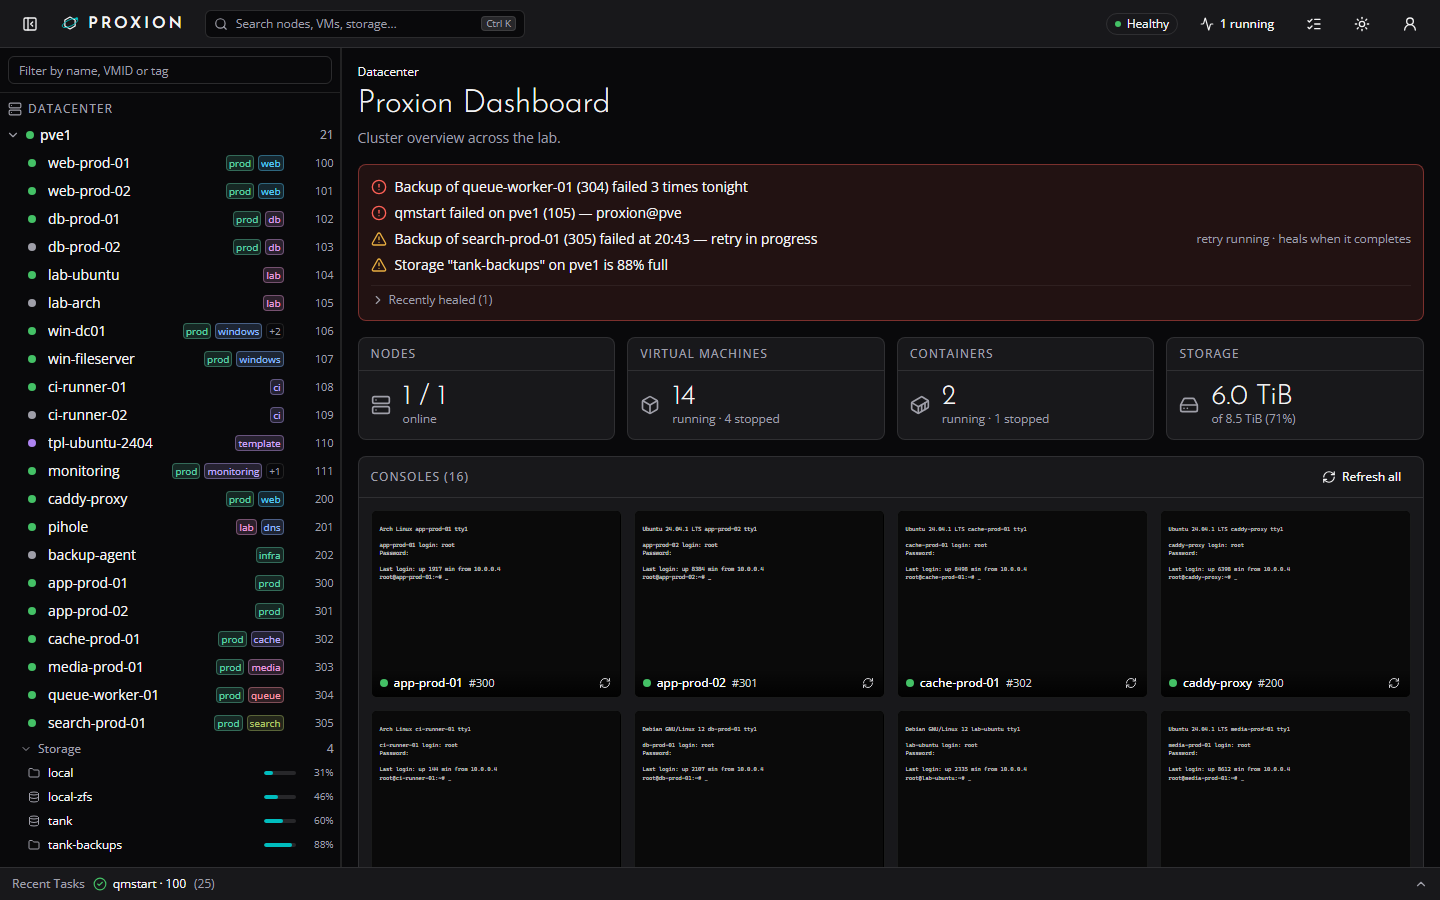
Task: Click the Containers box icon
Action: (x=920, y=405)
